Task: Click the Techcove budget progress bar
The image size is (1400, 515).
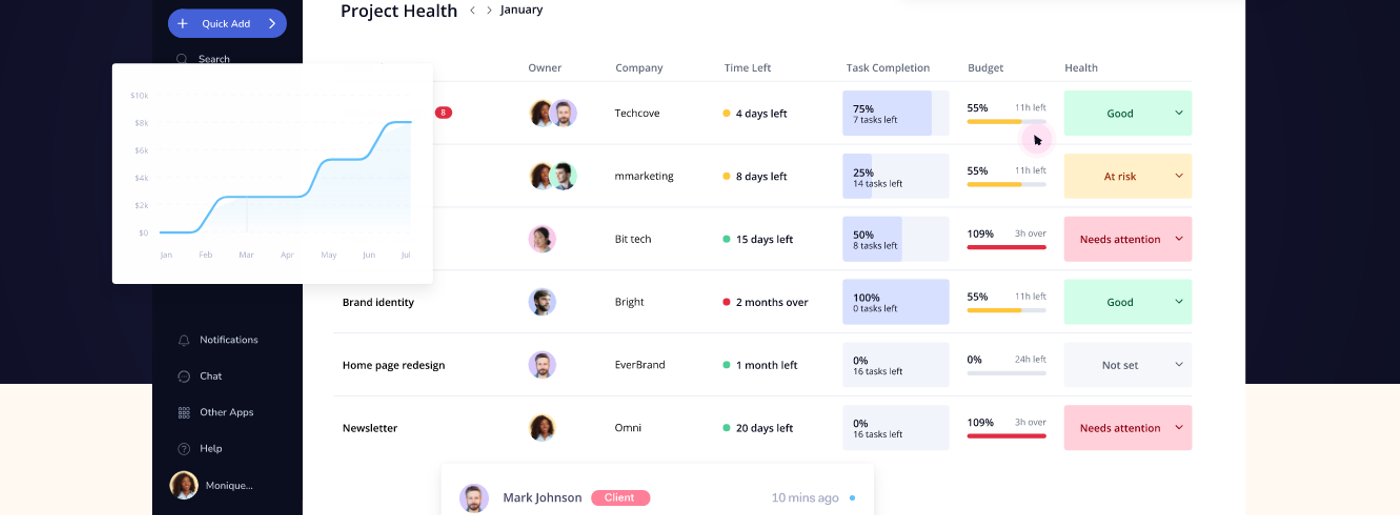Action: (x=1006, y=122)
